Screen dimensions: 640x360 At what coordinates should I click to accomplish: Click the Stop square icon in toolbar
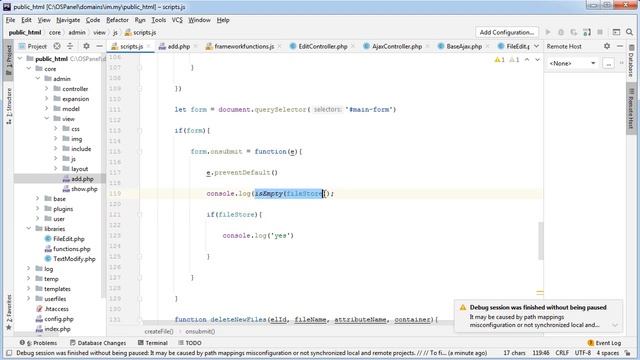point(600,32)
